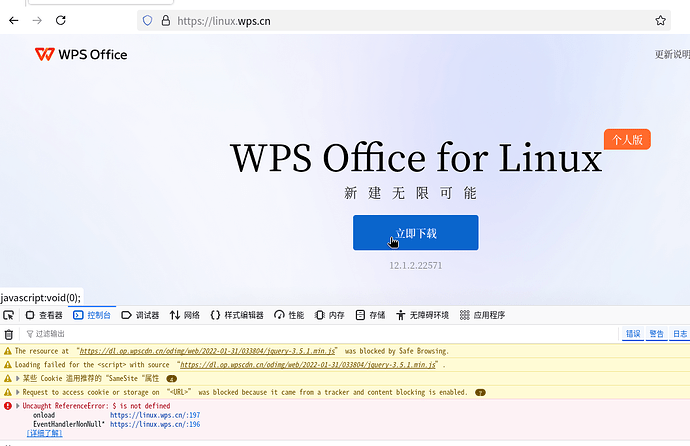This screenshot has height=446, width=690.
Task: Open the 查看器 (Inspector) devtools tab
Action: [x=44, y=315]
